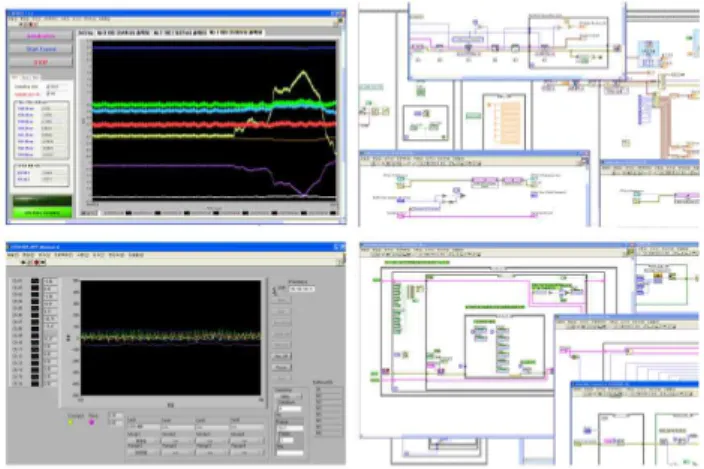Open first menu in top-left window menu bar
The image size is (704, 469).
click(x=12, y=19)
